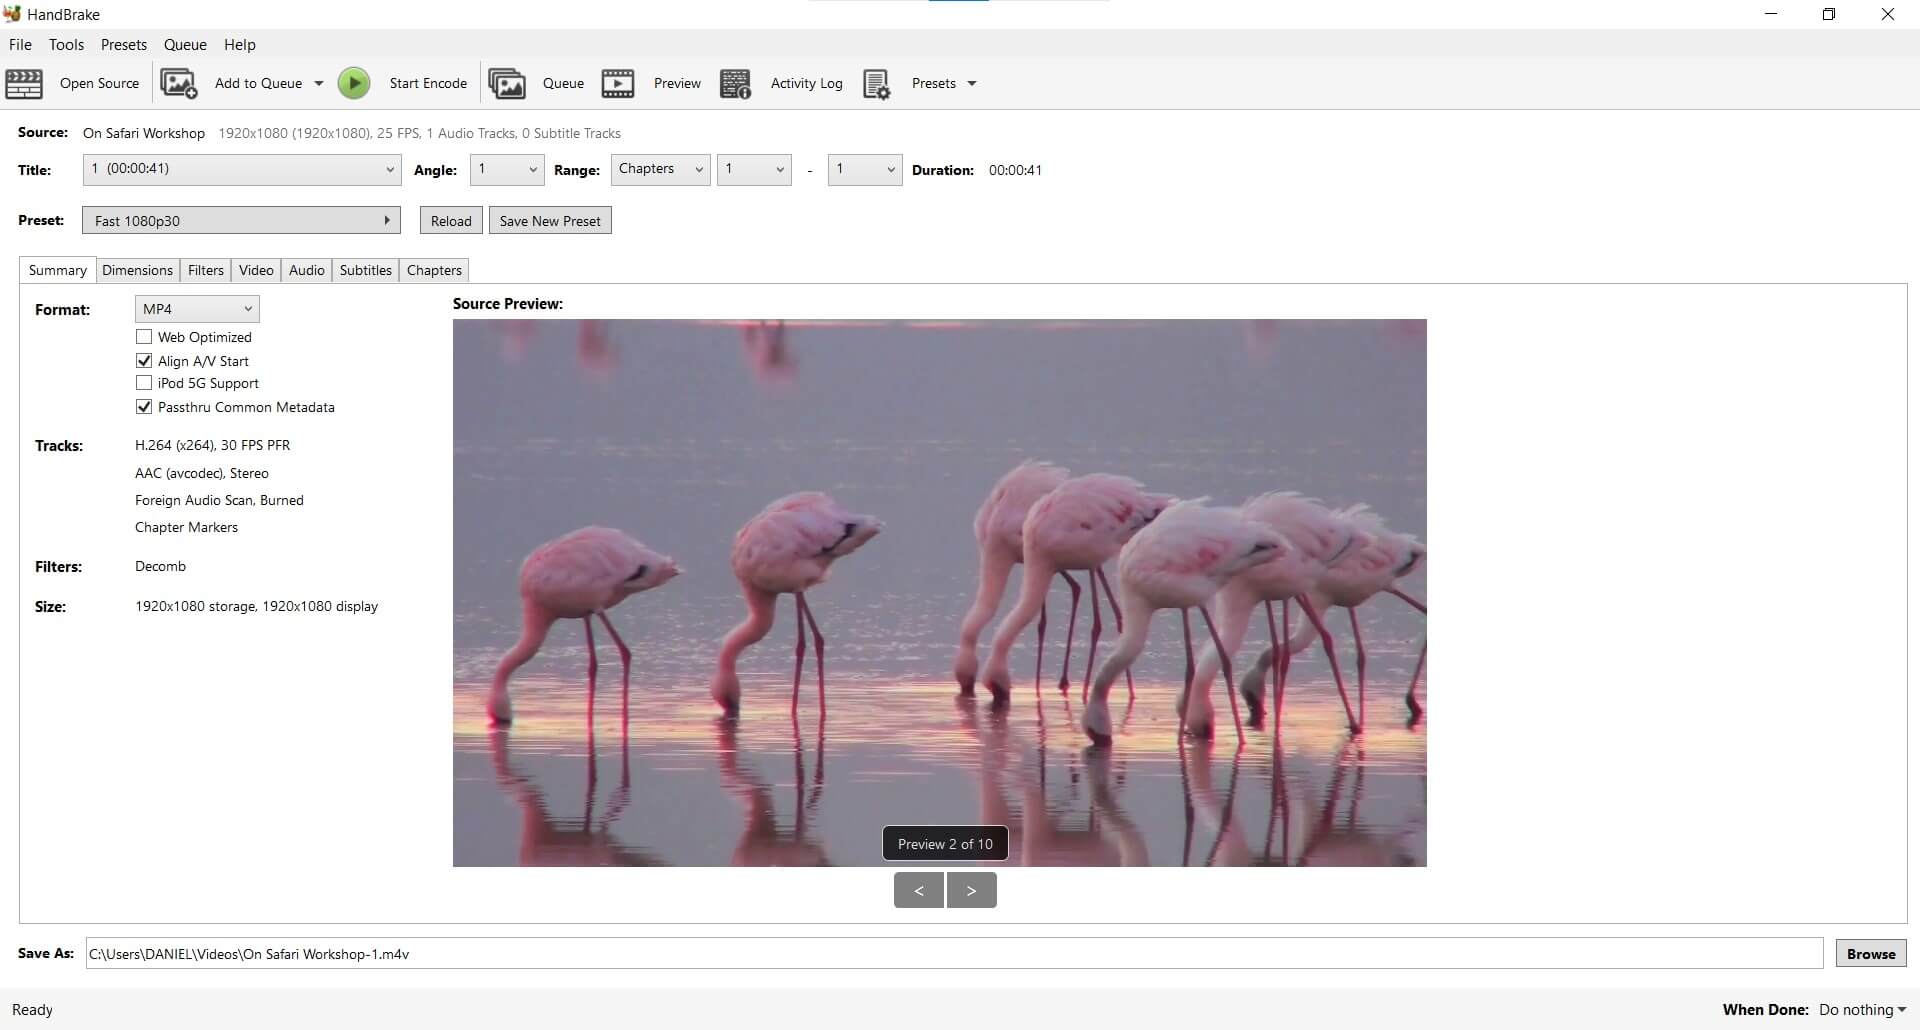Show next preview image
The height and width of the screenshot is (1030, 1920).
971,890
